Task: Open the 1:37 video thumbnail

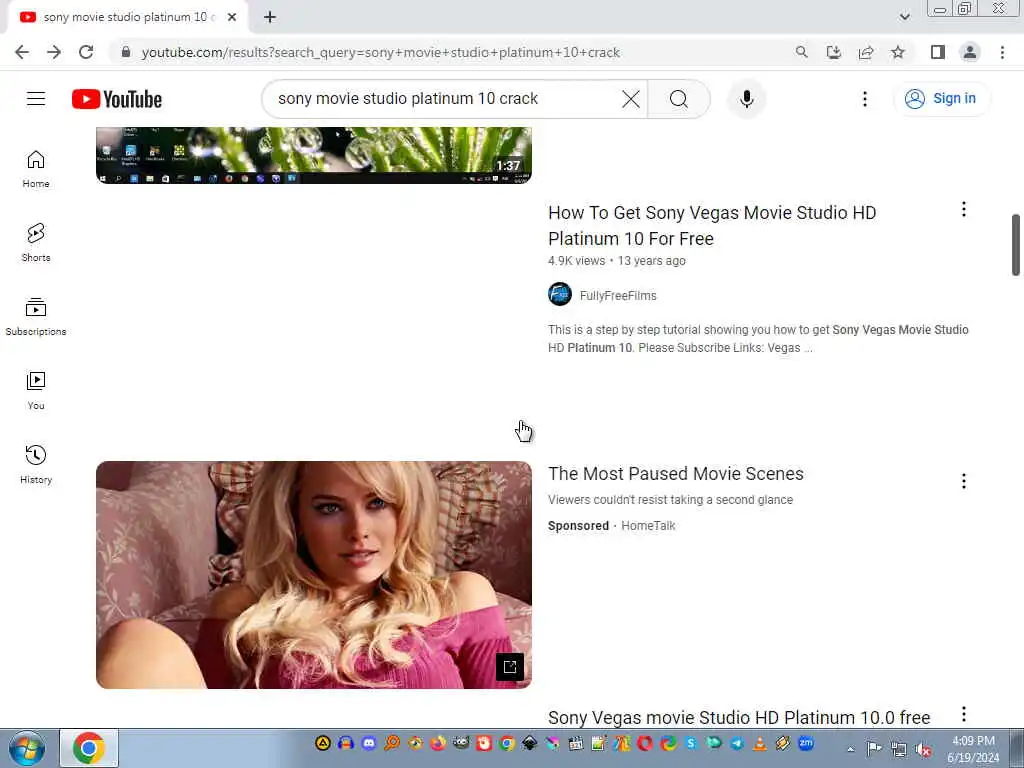Action: [x=313, y=155]
